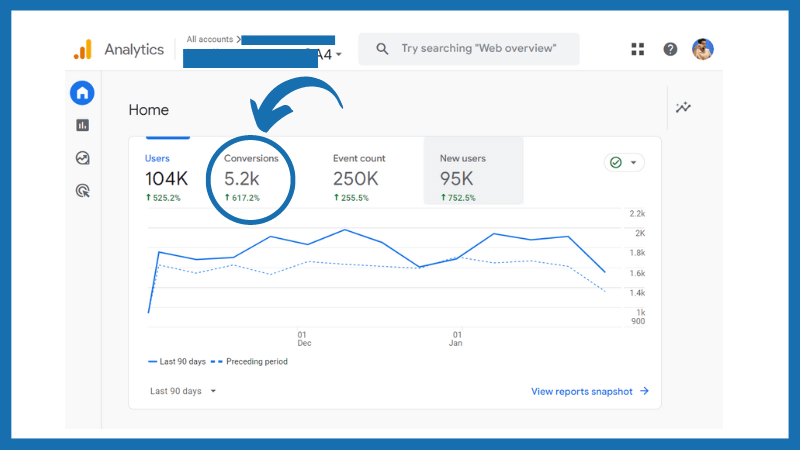
Task: Click the user profile avatar
Action: [x=704, y=49]
